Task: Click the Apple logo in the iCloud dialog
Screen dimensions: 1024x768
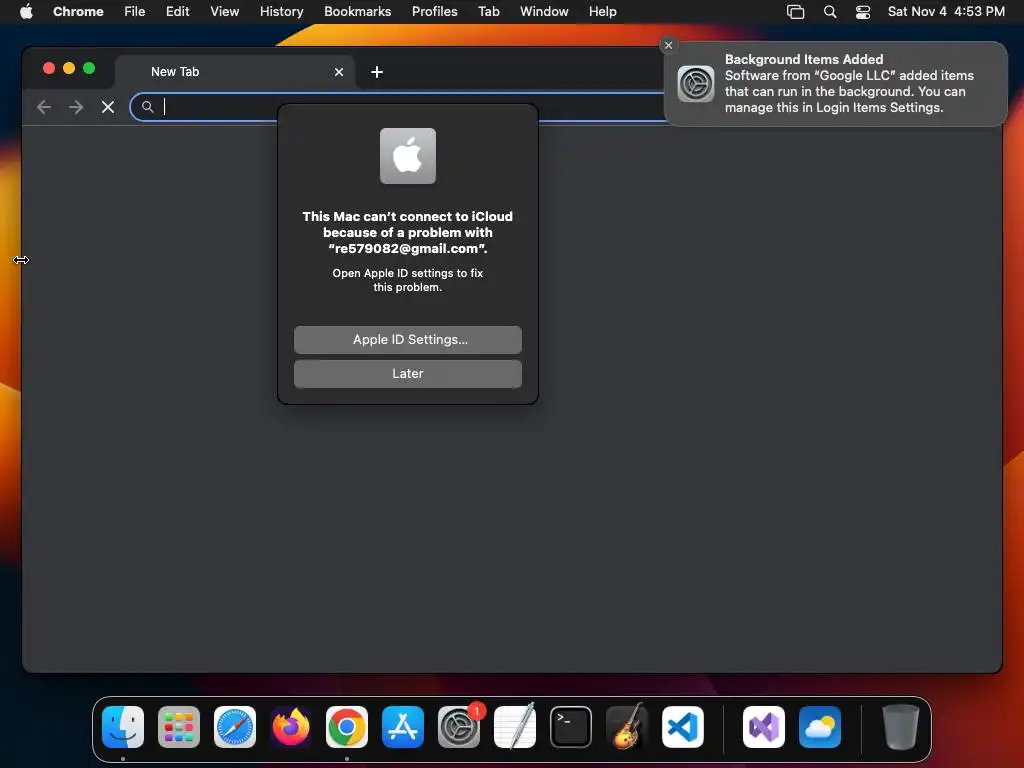Action: tap(408, 156)
